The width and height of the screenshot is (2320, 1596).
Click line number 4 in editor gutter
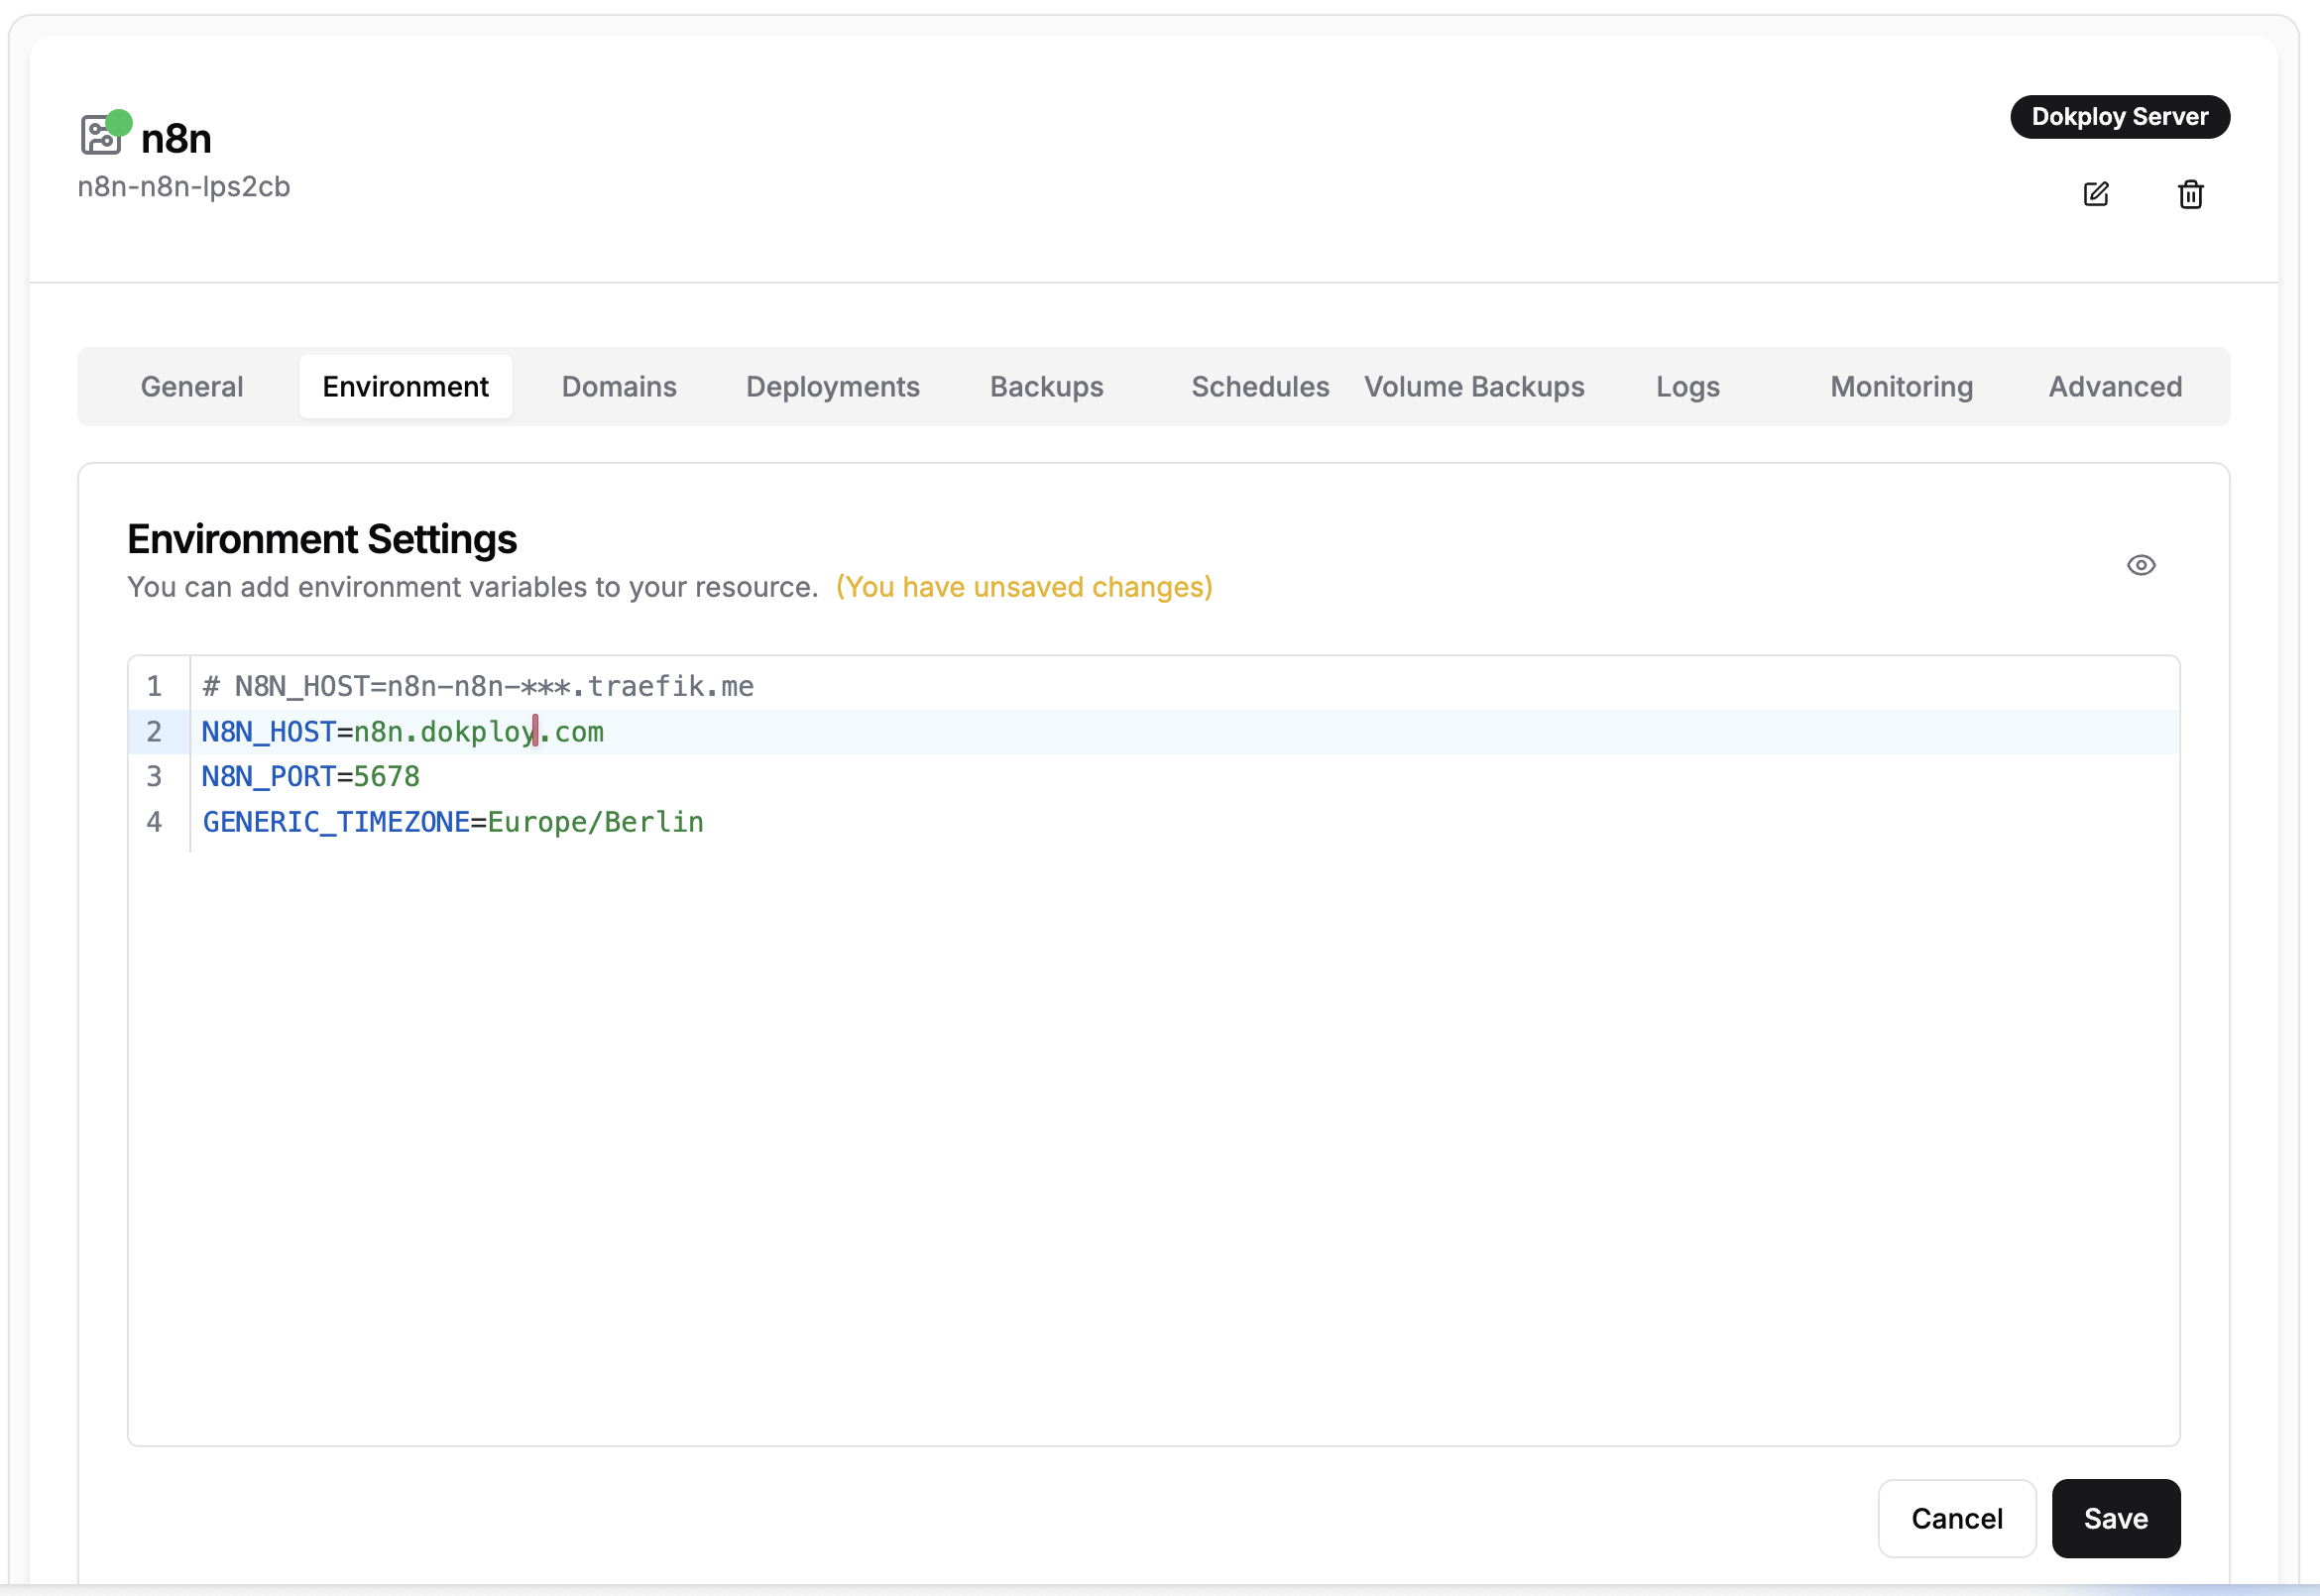[x=154, y=822]
